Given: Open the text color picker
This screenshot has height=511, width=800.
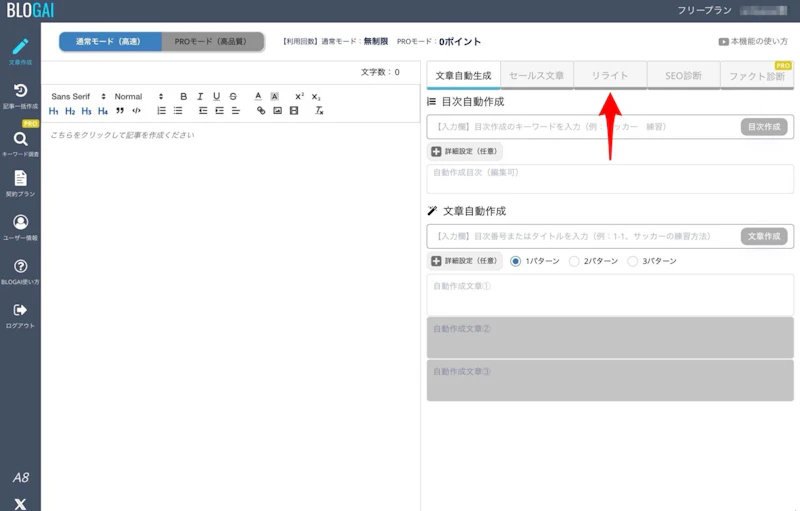Looking at the screenshot, I should [257, 96].
